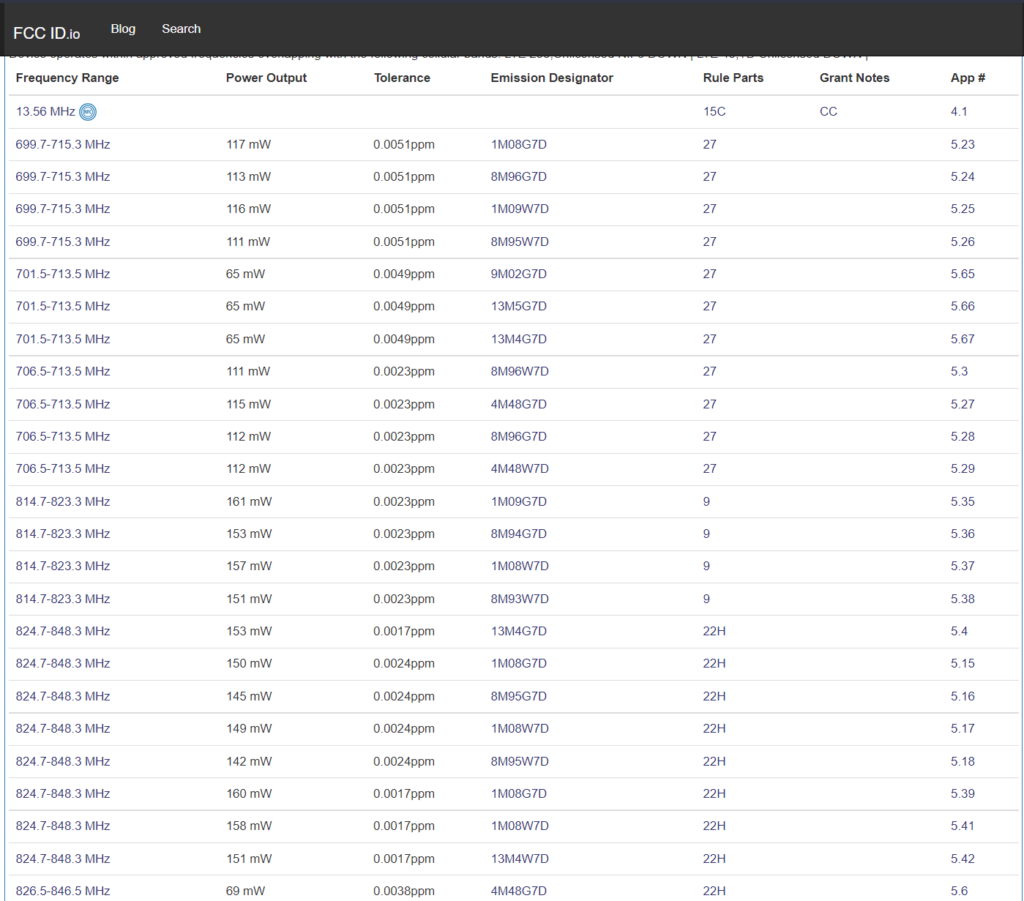Select App number 5.42
Image resolution: width=1024 pixels, height=901 pixels.
[963, 859]
